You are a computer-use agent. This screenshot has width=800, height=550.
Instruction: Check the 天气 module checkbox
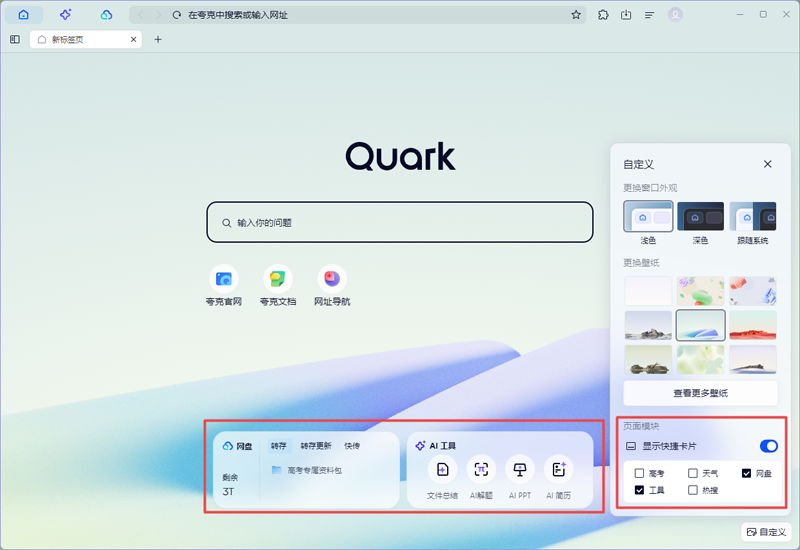692,473
